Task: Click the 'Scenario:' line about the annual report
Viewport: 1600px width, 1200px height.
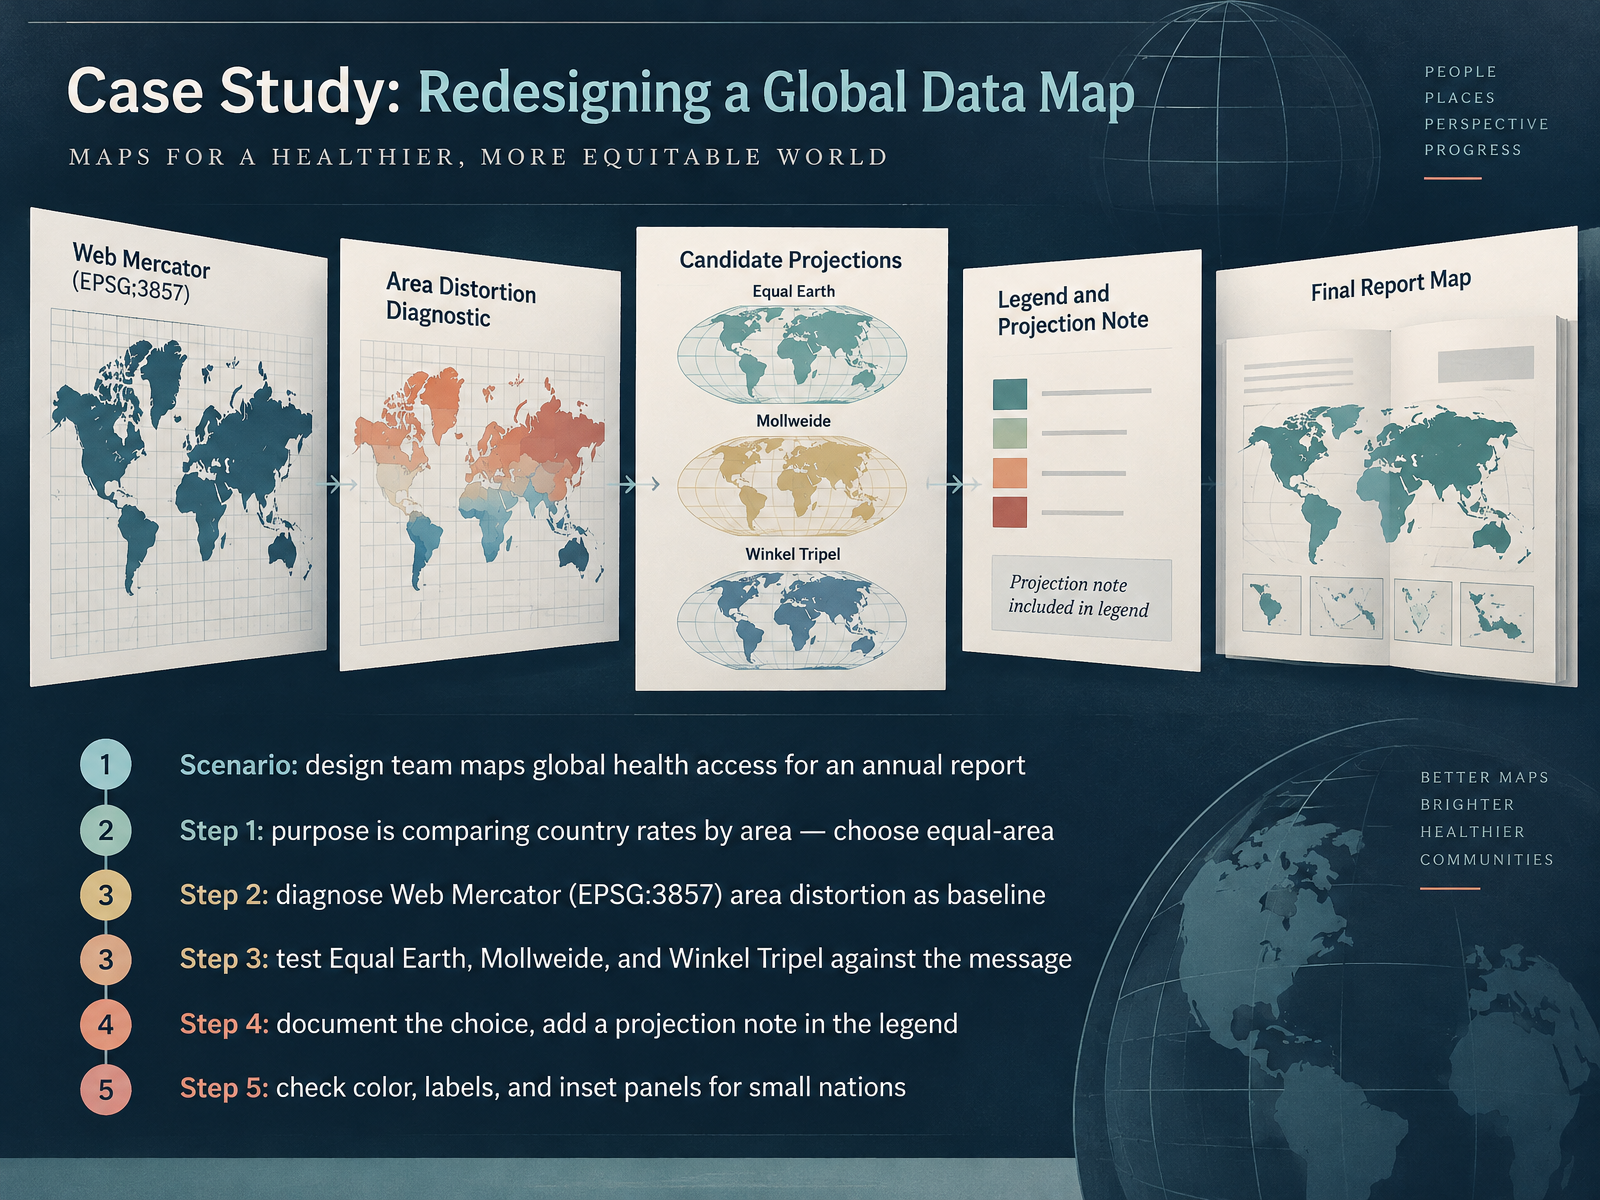Action: [x=602, y=765]
